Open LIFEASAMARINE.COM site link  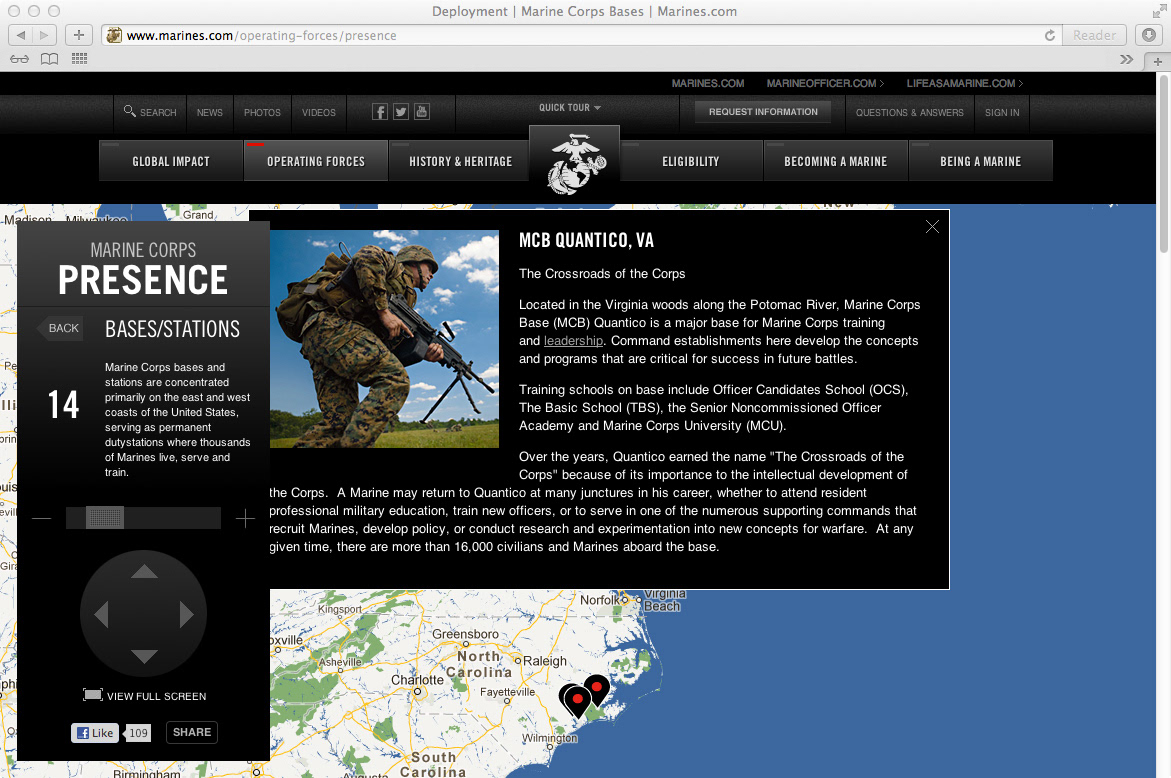(965, 84)
